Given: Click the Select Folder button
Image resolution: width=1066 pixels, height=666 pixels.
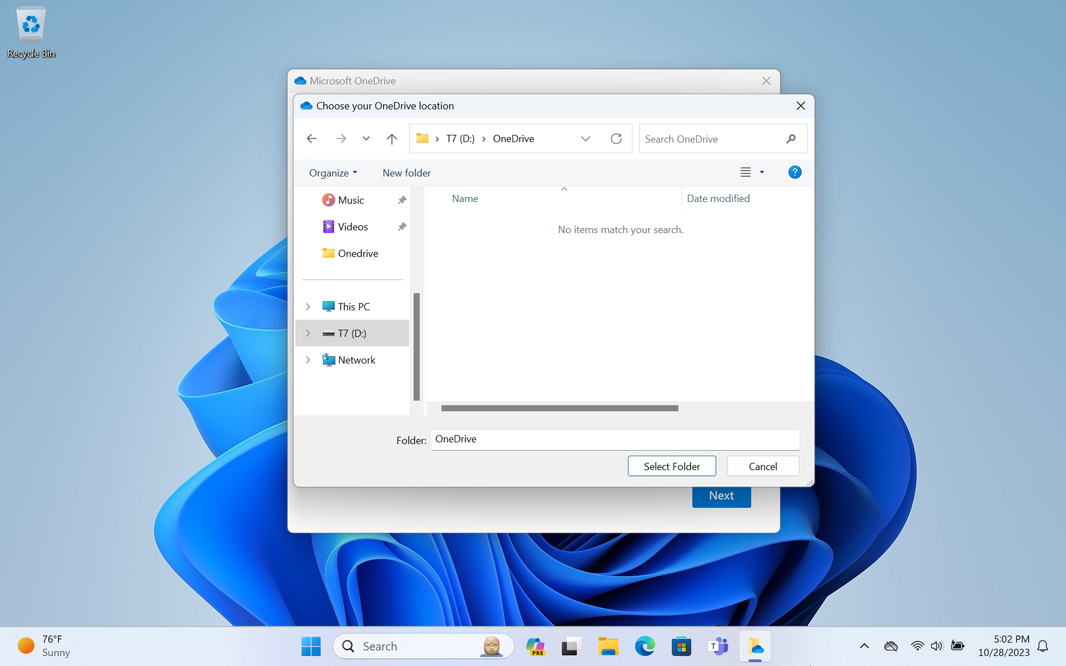Looking at the screenshot, I should point(671,466).
